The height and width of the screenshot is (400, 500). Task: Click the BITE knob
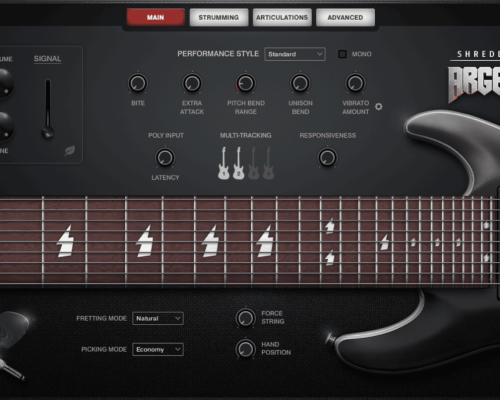138,83
